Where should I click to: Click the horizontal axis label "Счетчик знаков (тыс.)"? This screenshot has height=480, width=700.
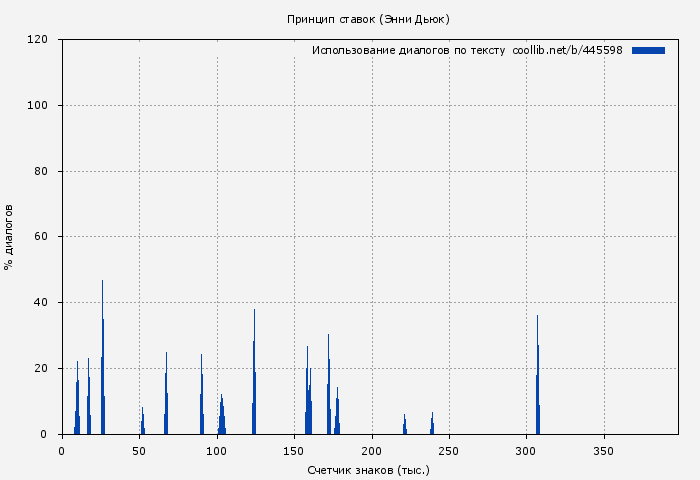tap(368, 469)
